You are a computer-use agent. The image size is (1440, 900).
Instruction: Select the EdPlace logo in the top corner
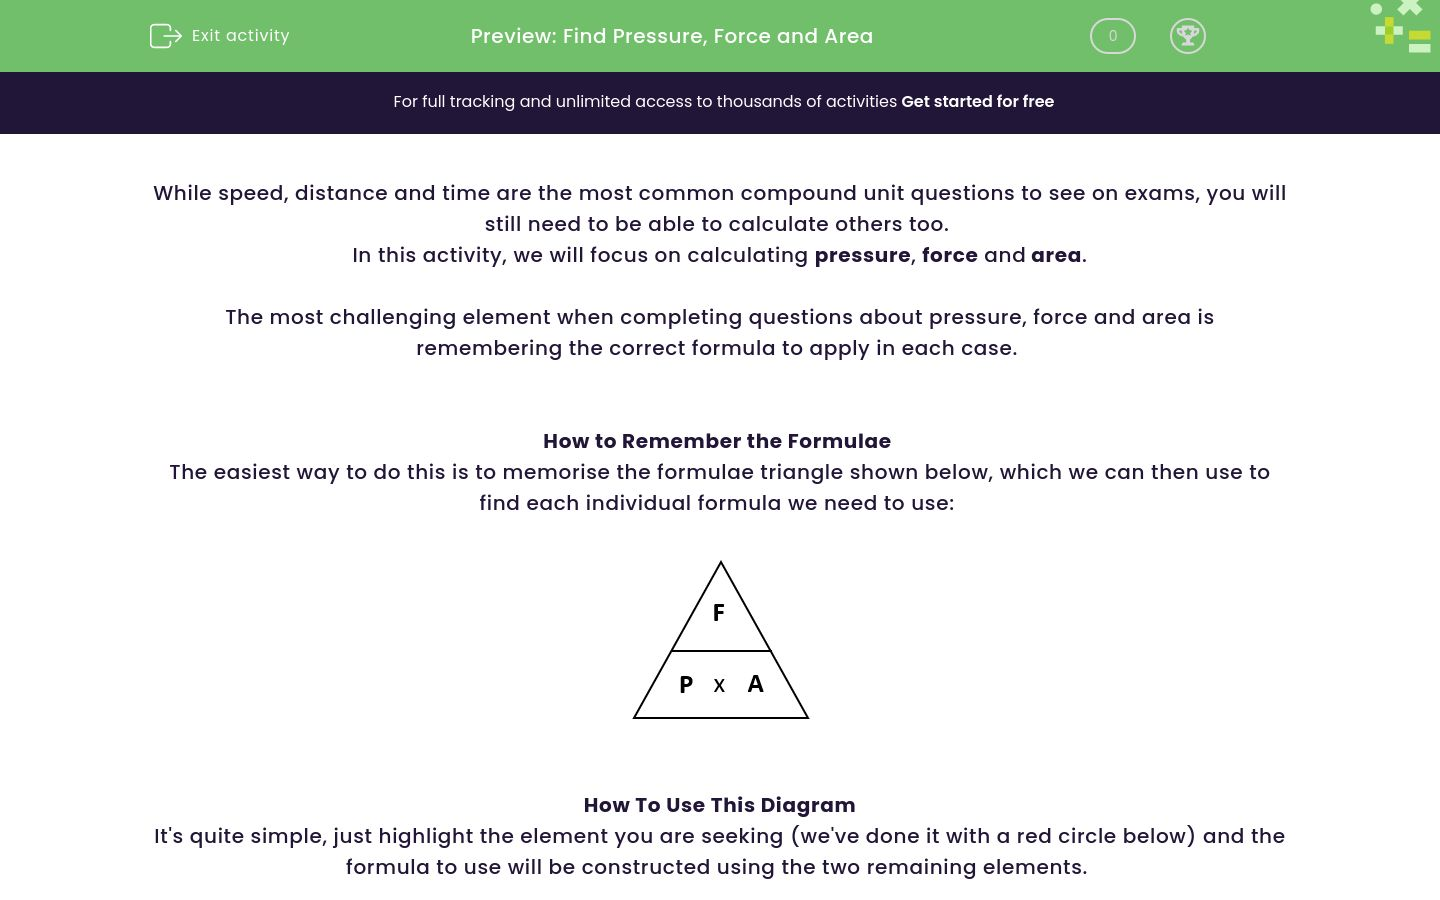click(x=1400, y=27)
